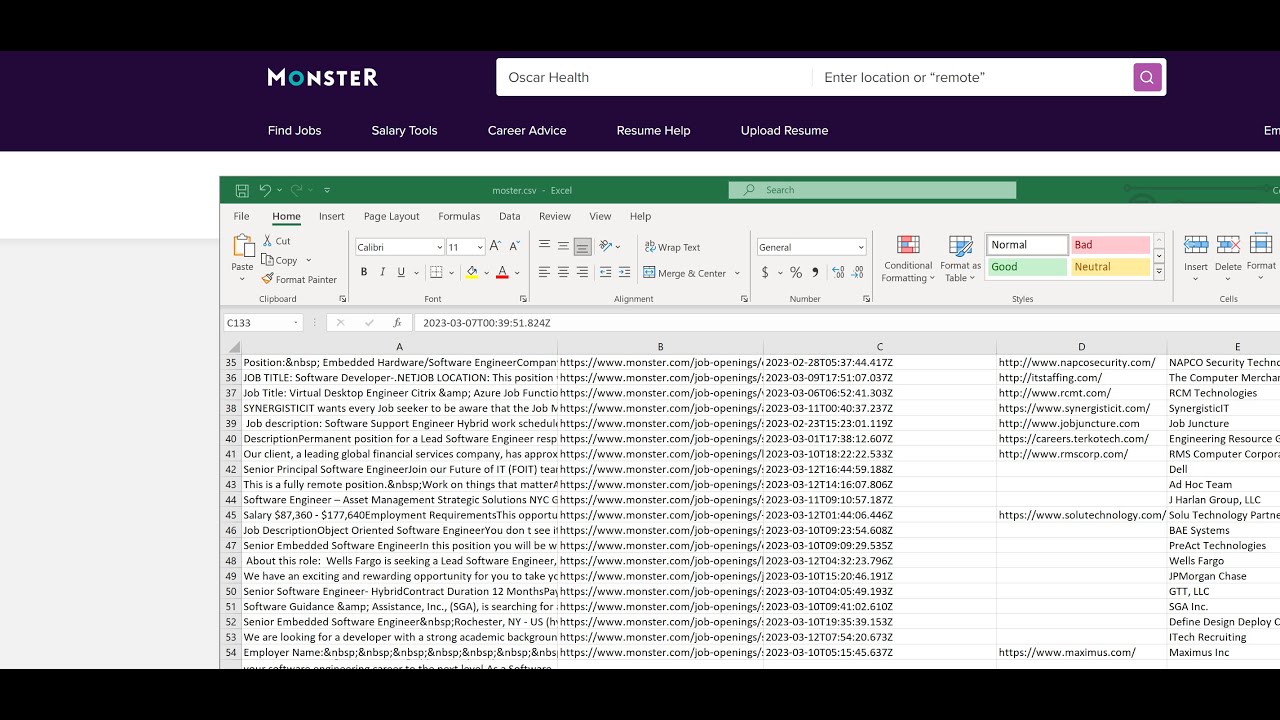1280x720 pixels.
Task: Apply red font color
Action: coord(502,272)
